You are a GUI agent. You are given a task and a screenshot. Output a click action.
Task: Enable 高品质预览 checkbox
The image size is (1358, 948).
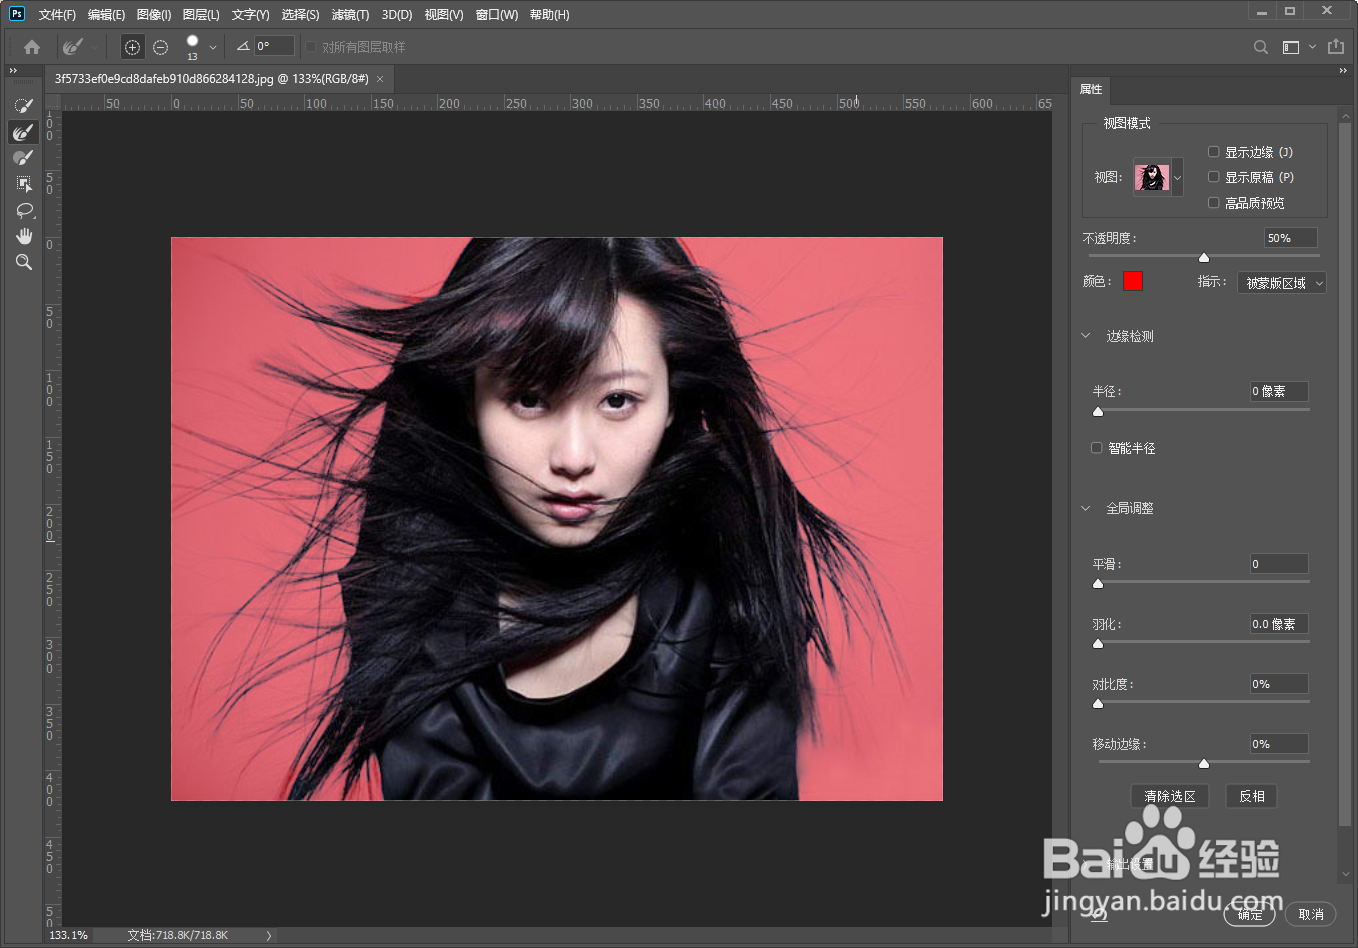(x=1213, y=203)
